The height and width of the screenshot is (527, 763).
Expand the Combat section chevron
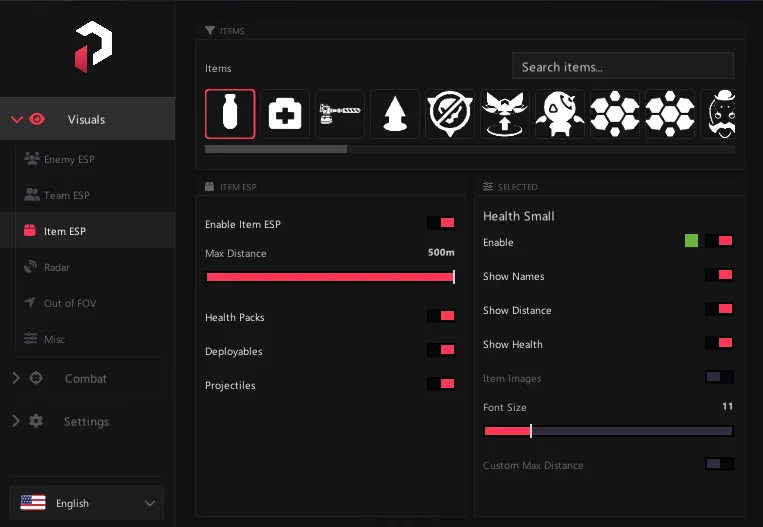(x=16, y=378)
